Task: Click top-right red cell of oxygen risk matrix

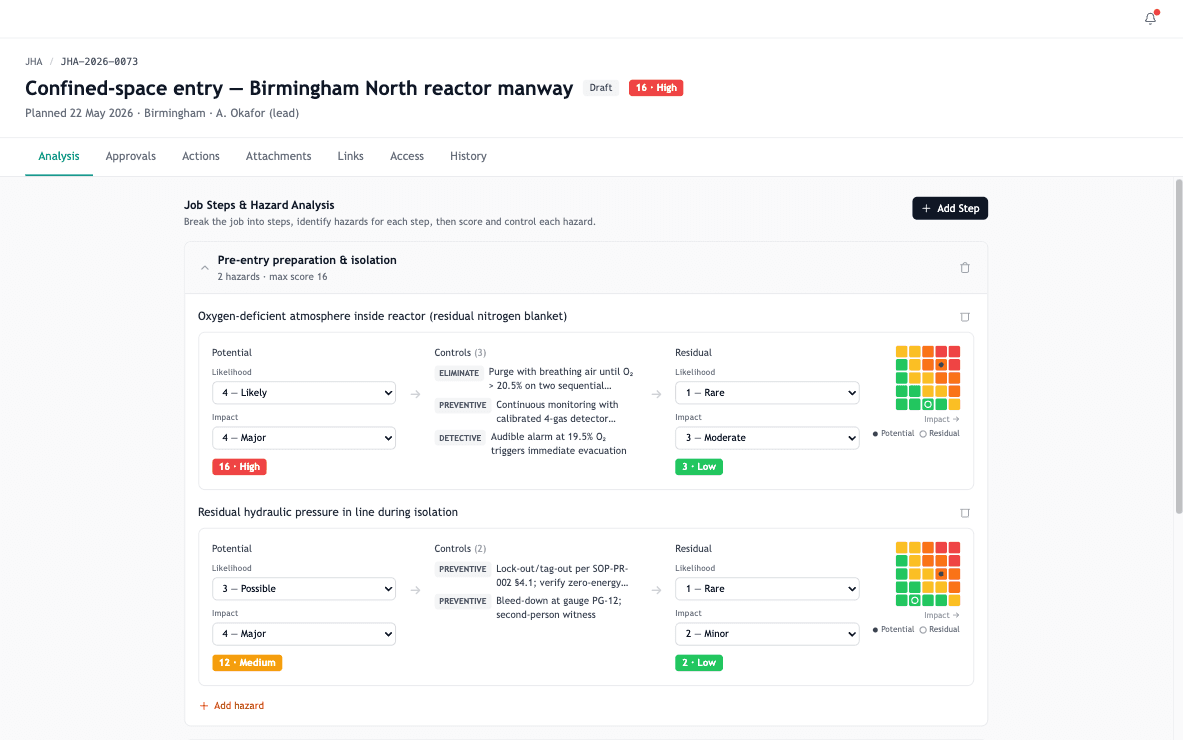Action: tap(954, 352)
